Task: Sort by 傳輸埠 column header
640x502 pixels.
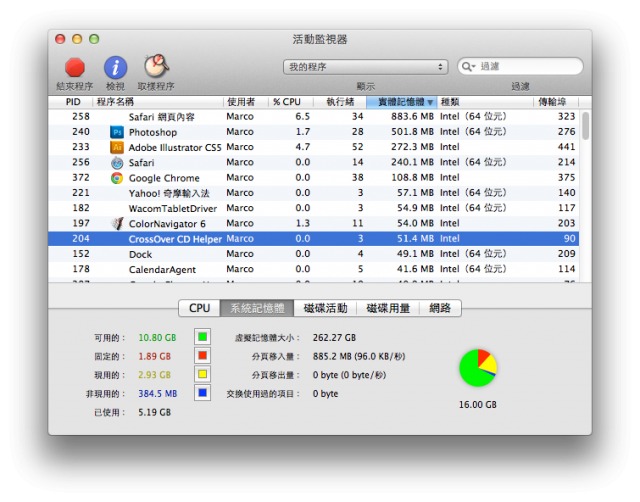Action: [x=556, y=102]
